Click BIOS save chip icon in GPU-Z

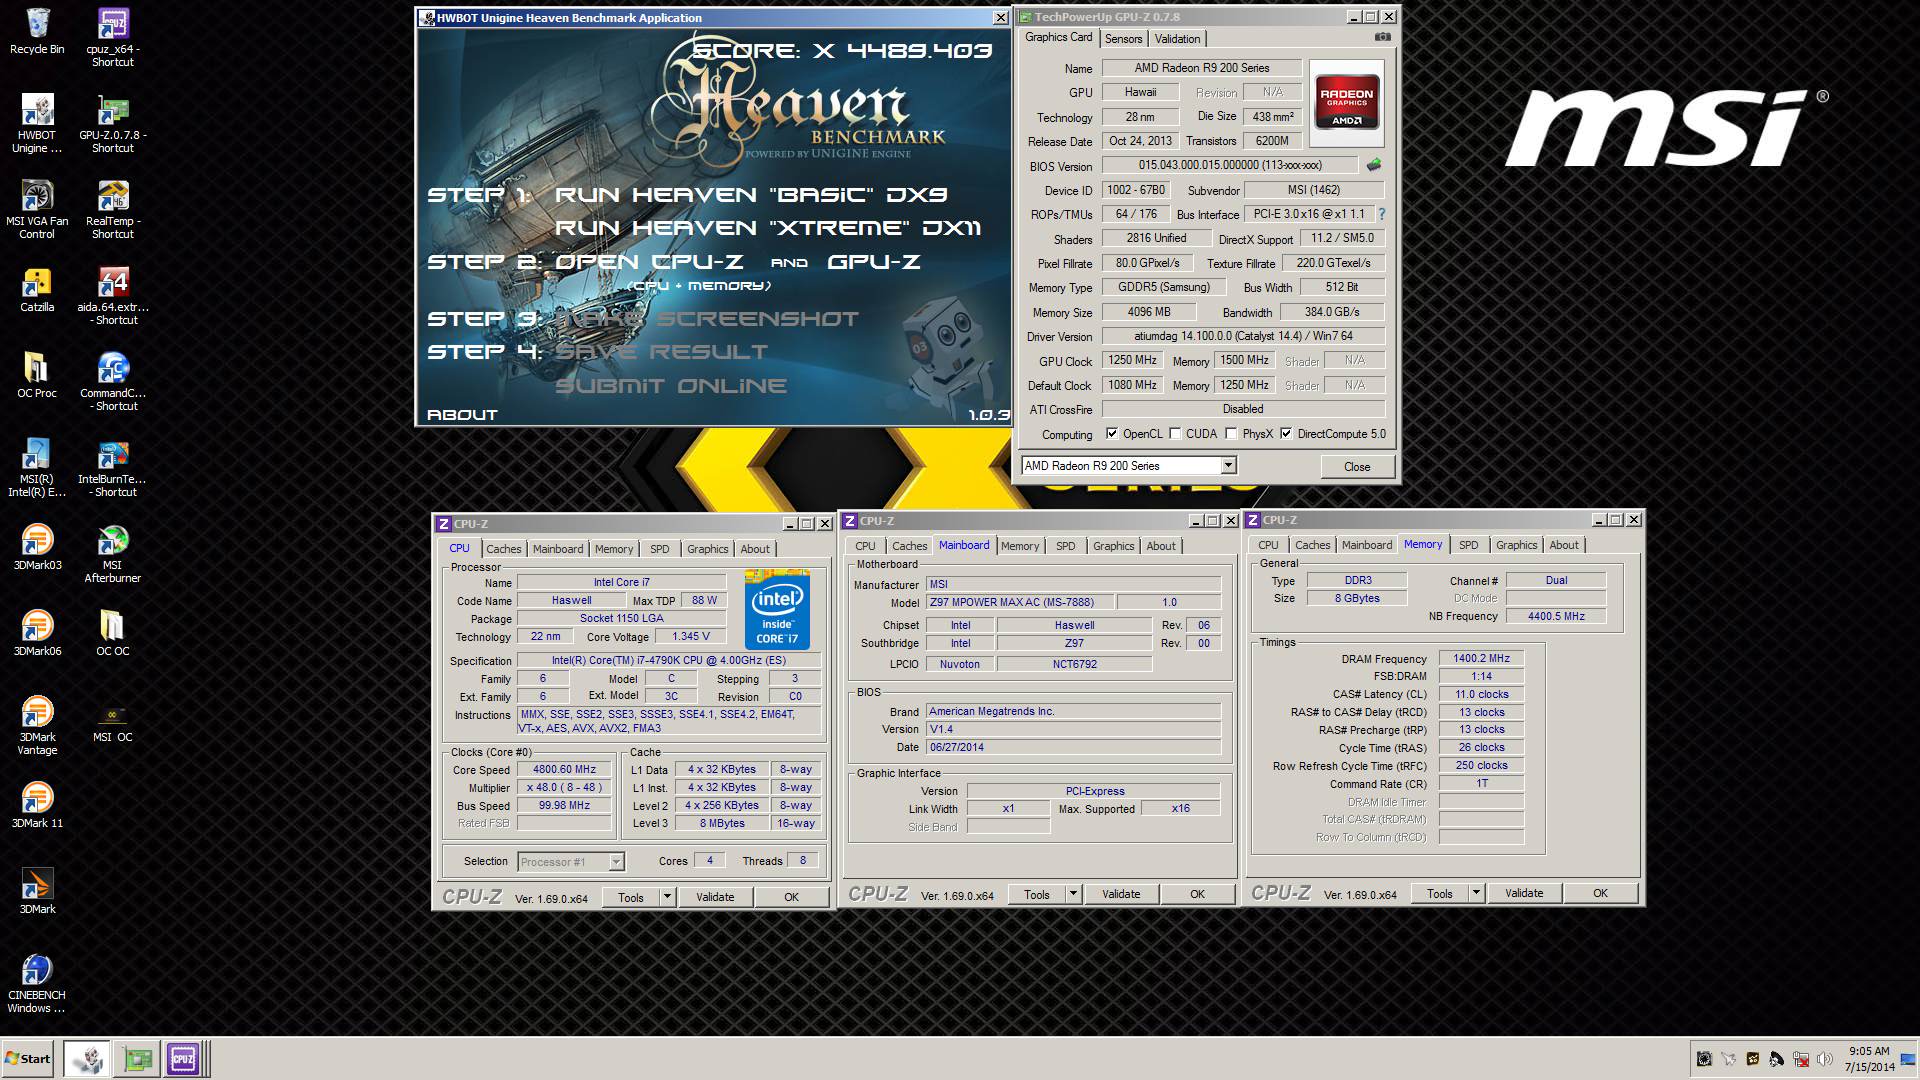point(1373,165)
